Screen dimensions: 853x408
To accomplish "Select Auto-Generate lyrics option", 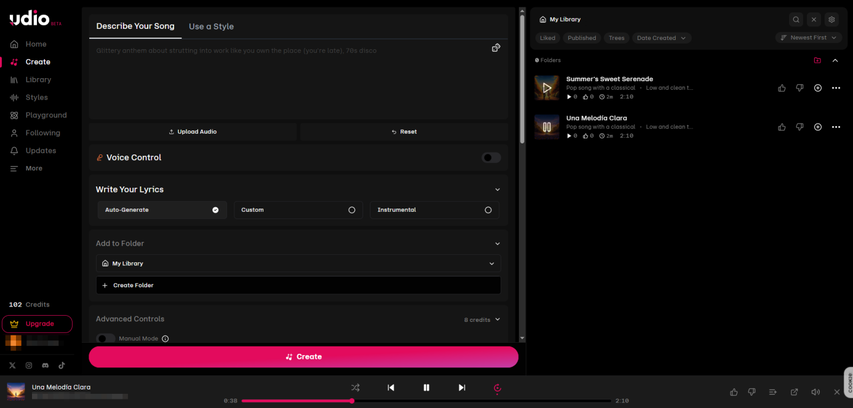I will pyautogui.click(x=162, y=210).
